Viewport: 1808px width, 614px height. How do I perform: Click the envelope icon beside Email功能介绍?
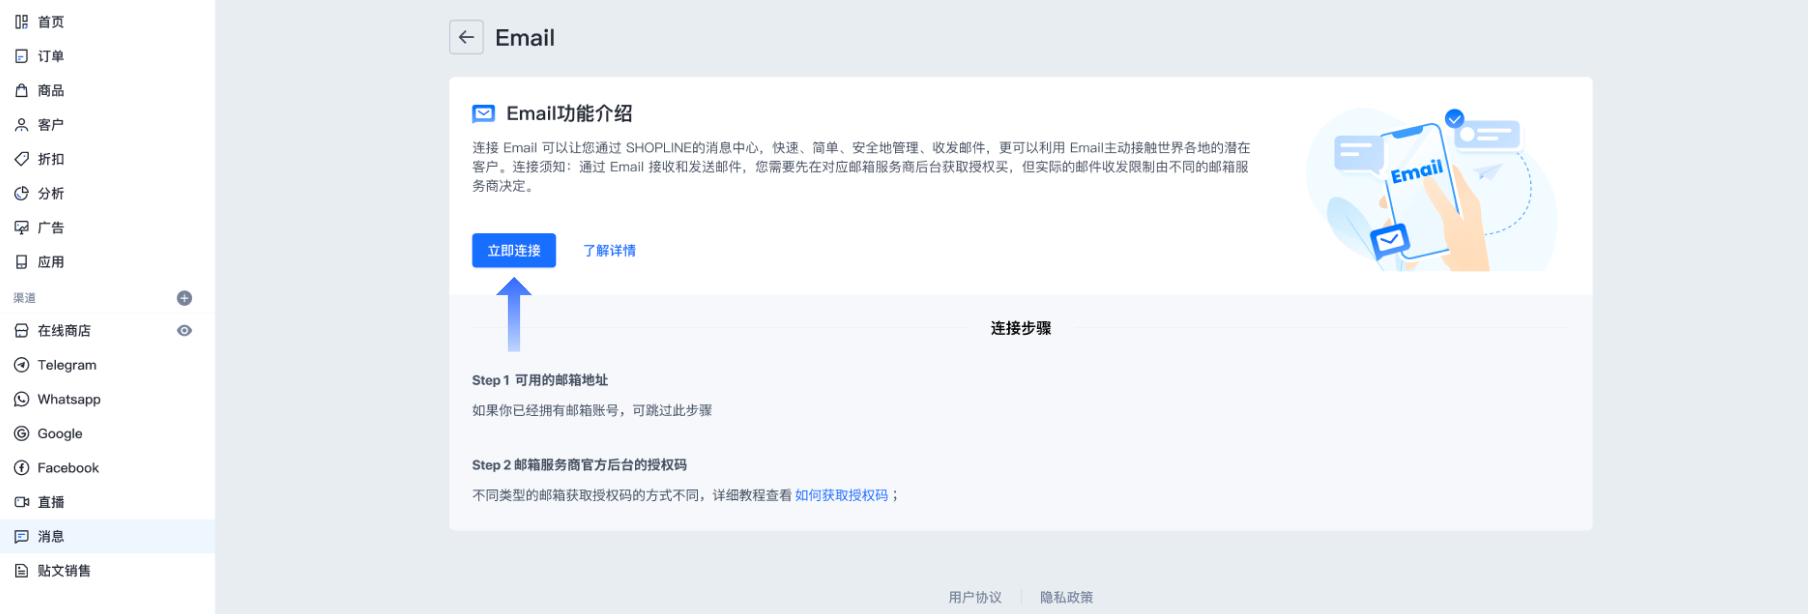[x=483, y=114]
